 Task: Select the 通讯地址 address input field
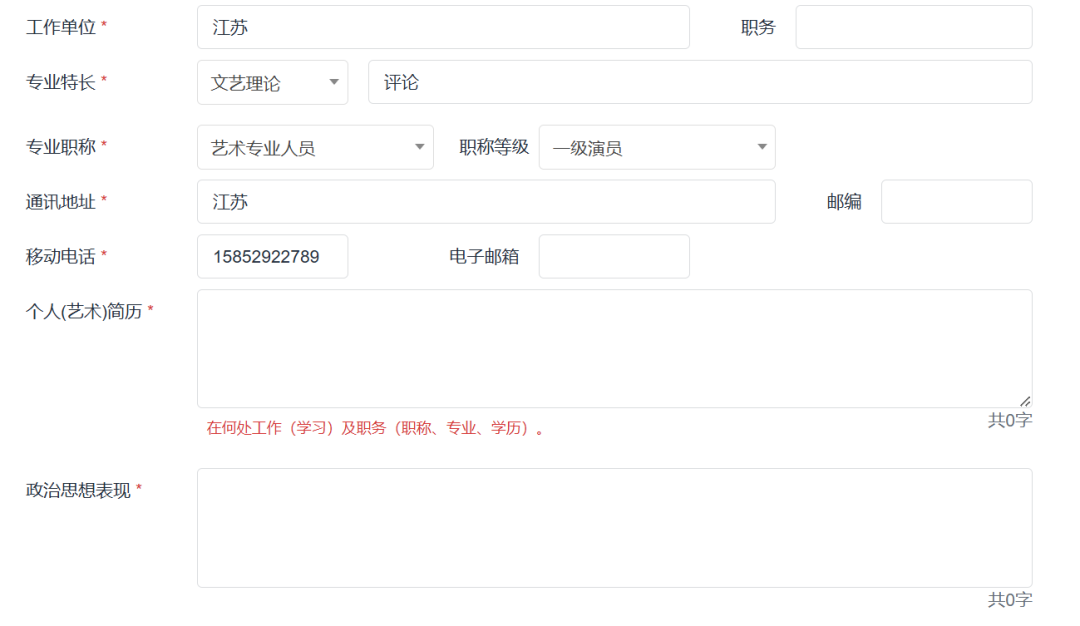[486, 202]
